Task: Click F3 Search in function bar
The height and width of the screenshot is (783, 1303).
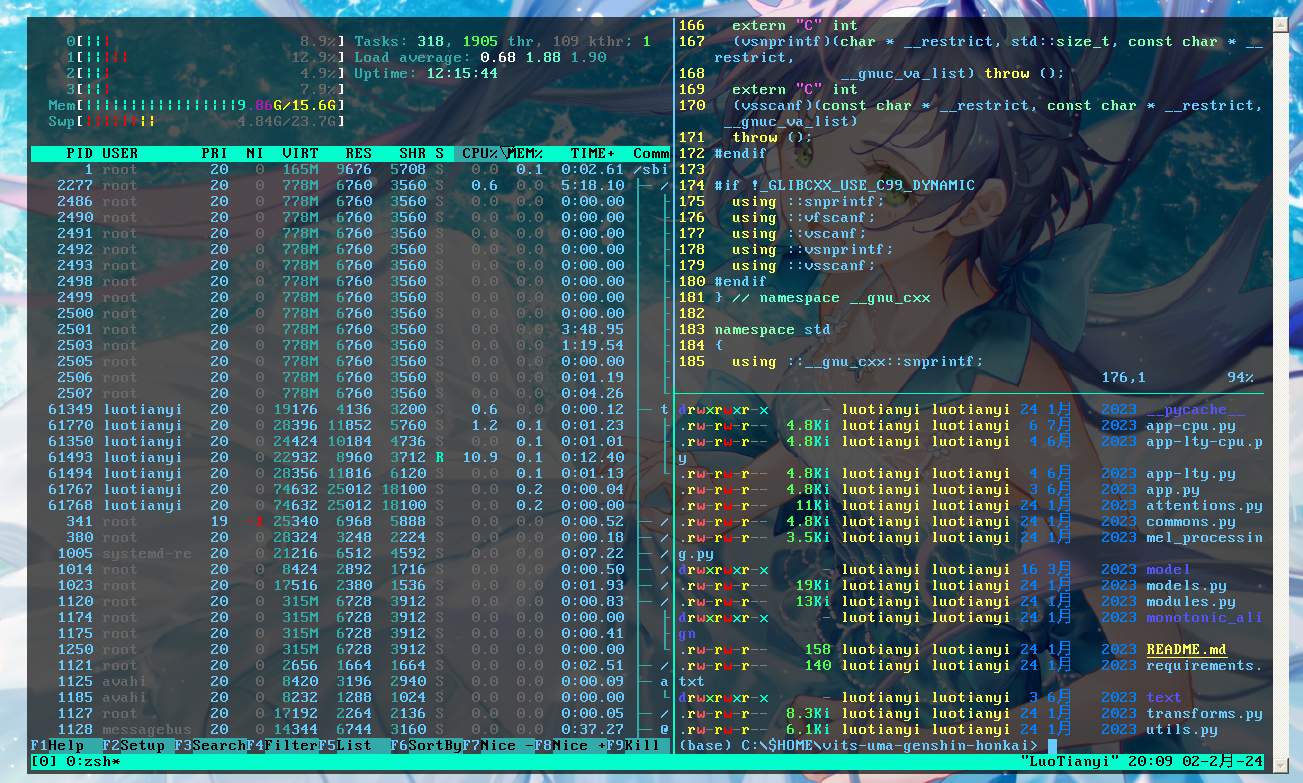Action: coord(210,745)
